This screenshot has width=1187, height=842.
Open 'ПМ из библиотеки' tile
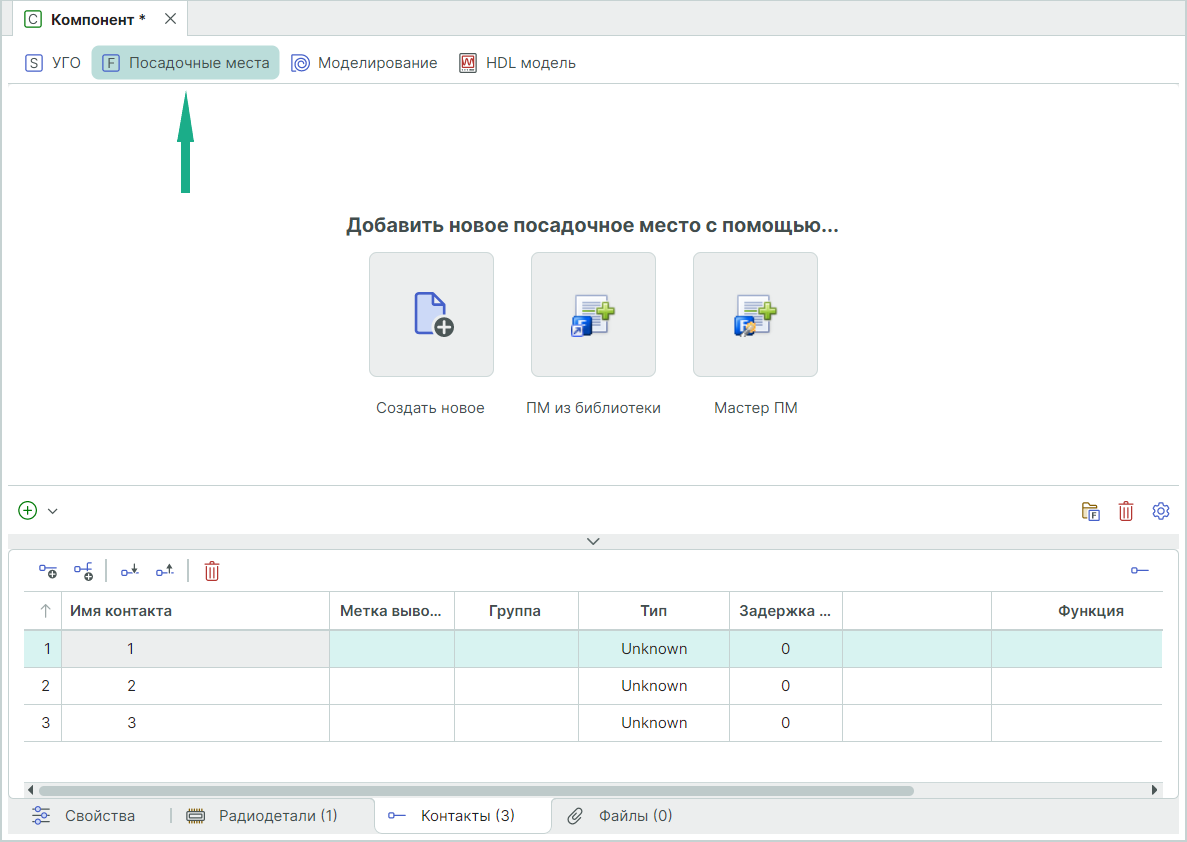[593, 314]
